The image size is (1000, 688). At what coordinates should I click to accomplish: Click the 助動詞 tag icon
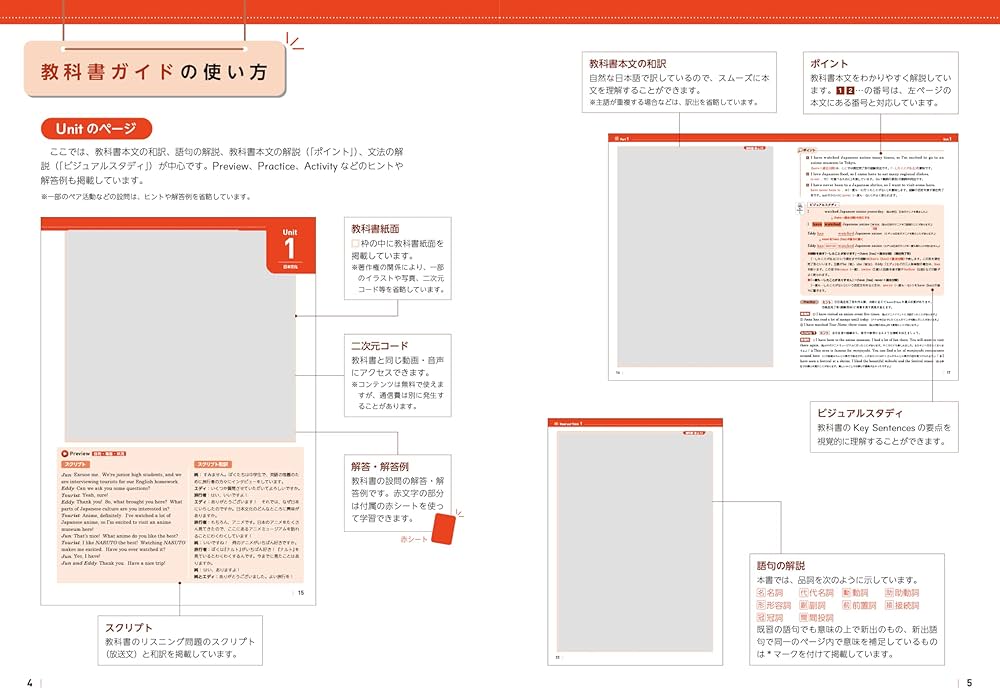901,592
